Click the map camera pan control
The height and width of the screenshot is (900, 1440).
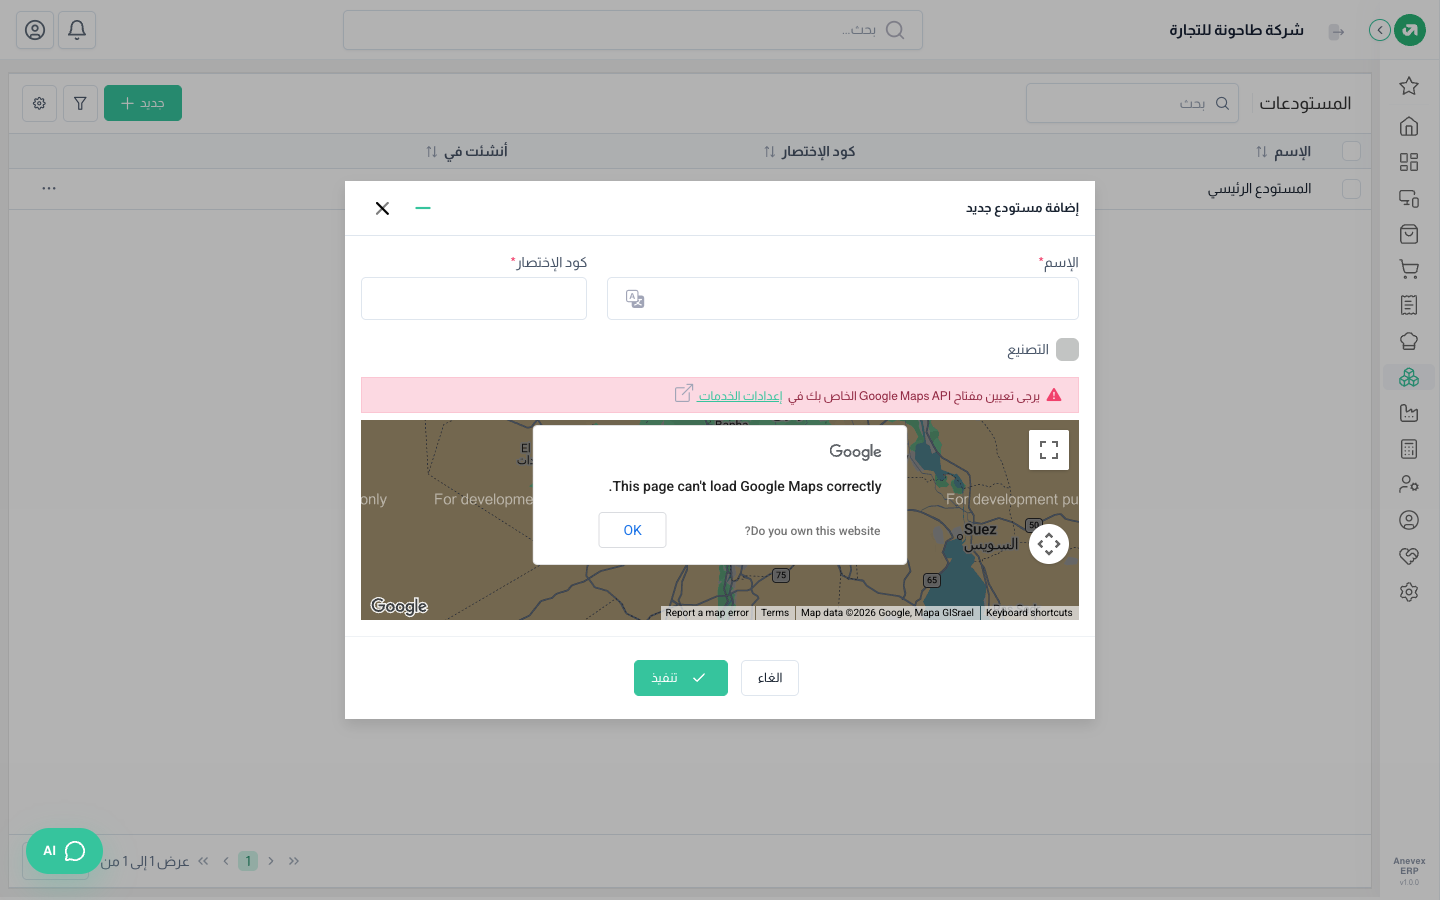pos(1049,544)
